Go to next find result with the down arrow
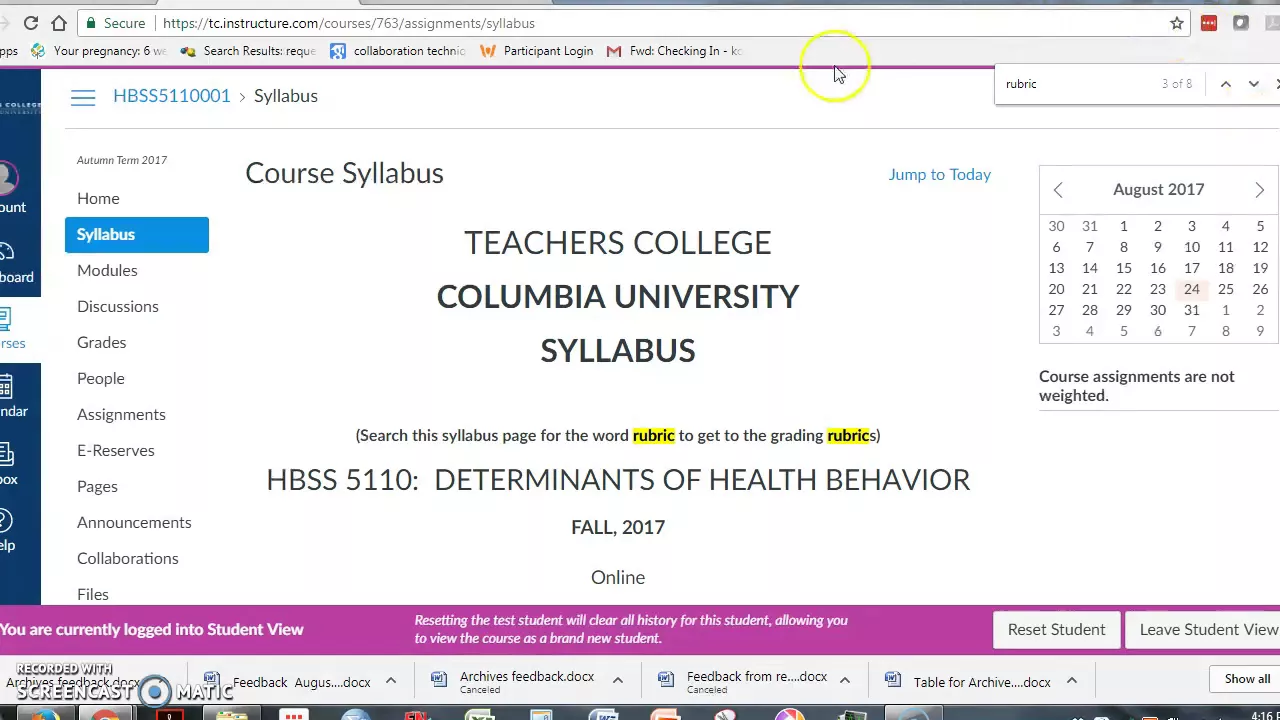1280x720 pixels. click(1253, 84)
